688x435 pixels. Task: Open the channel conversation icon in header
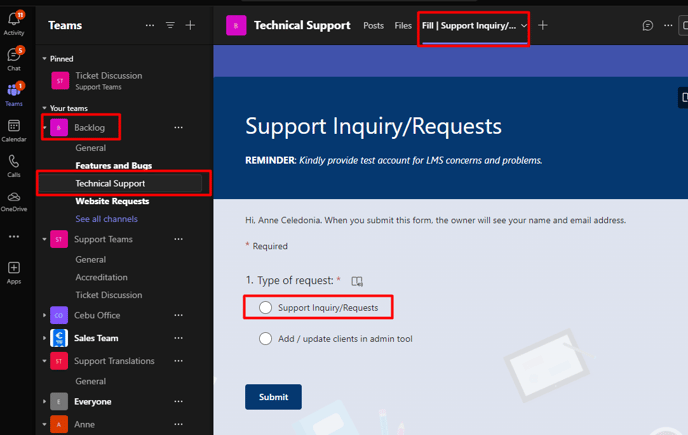click(x=648, y=25)
